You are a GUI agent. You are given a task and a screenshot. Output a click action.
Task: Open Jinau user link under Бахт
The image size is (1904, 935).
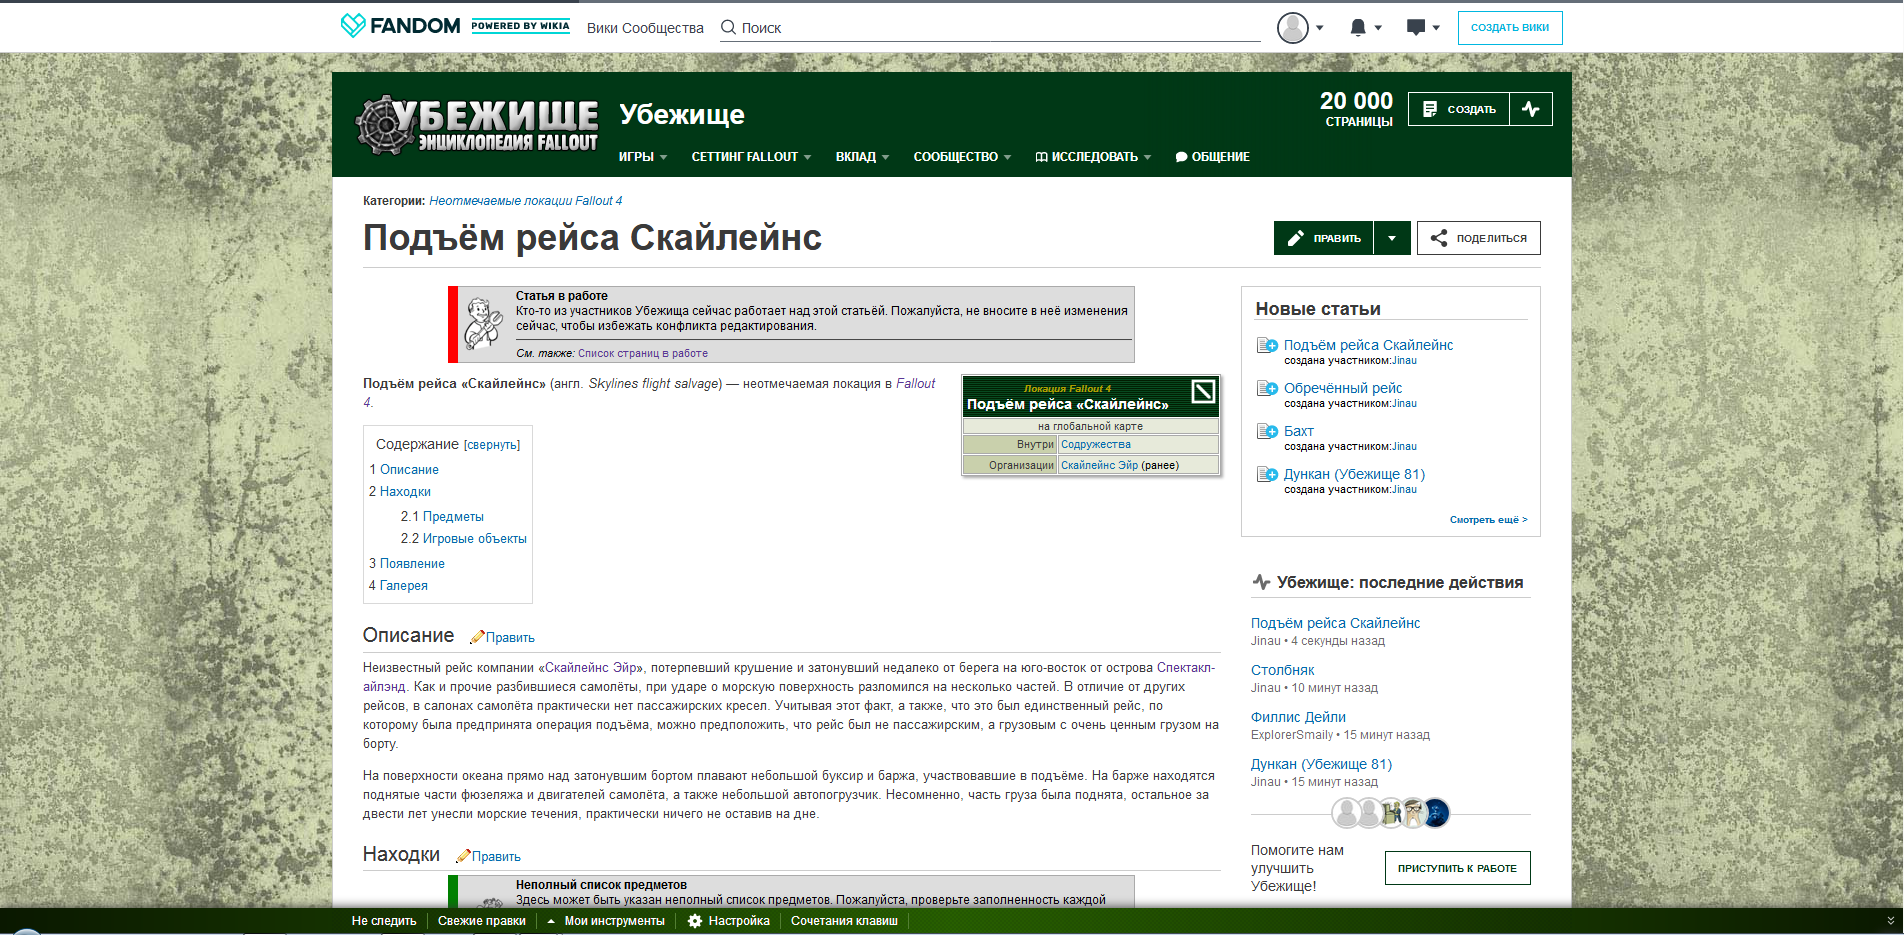(1404, 447)
